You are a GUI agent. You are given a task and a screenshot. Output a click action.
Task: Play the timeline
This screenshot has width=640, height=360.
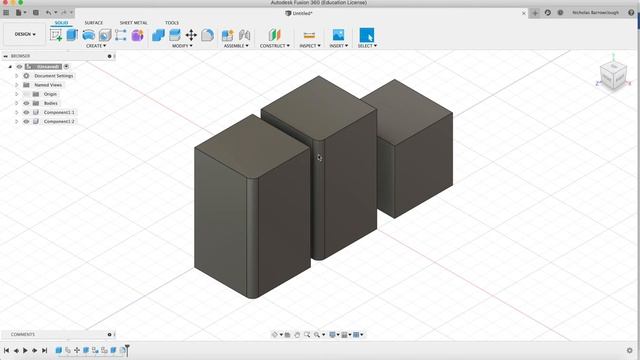point(25,351)
